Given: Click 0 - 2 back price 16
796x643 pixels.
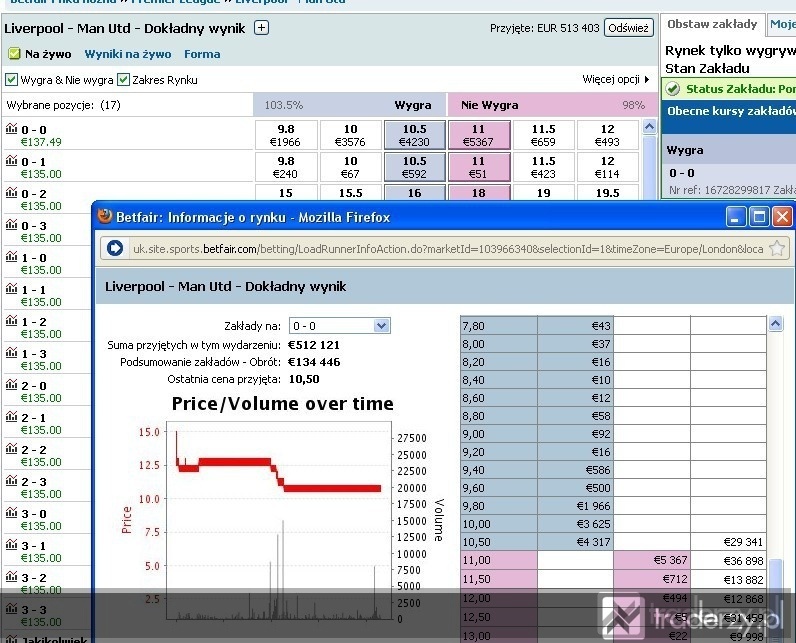Looking at the screenshot, I should point(415,192).
